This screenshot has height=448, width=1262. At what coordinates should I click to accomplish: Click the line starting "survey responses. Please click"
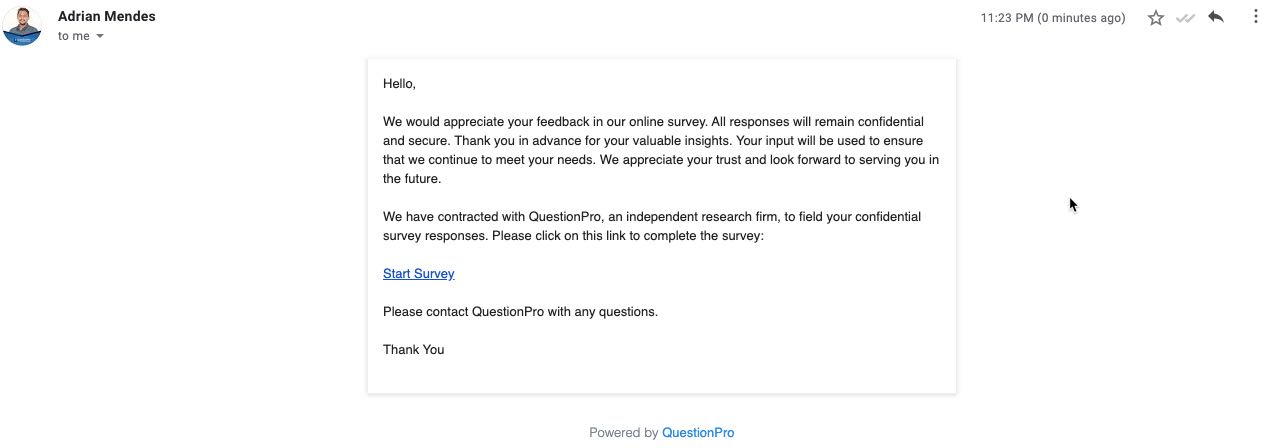point(573,236)
